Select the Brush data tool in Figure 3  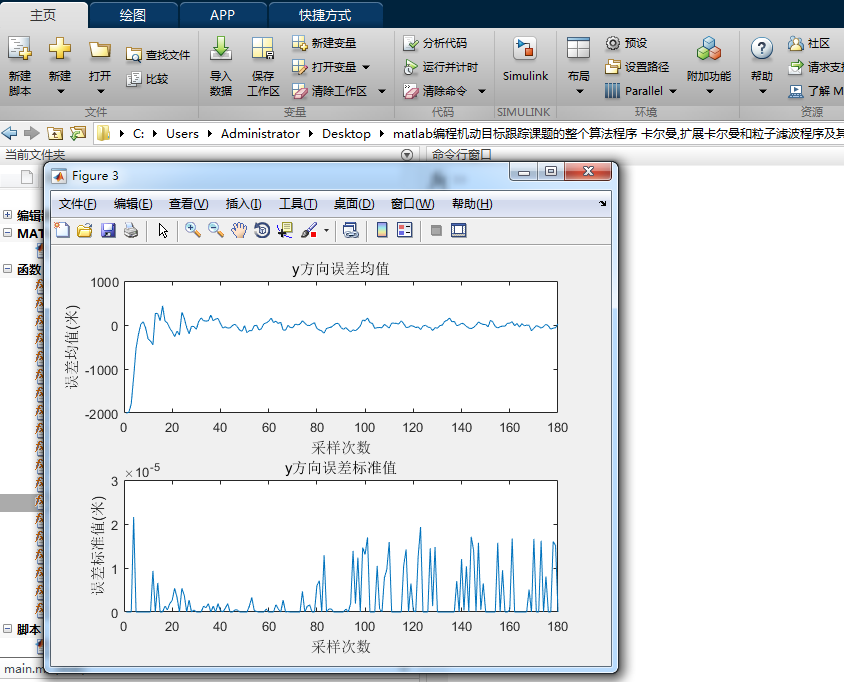click(310, 230)
